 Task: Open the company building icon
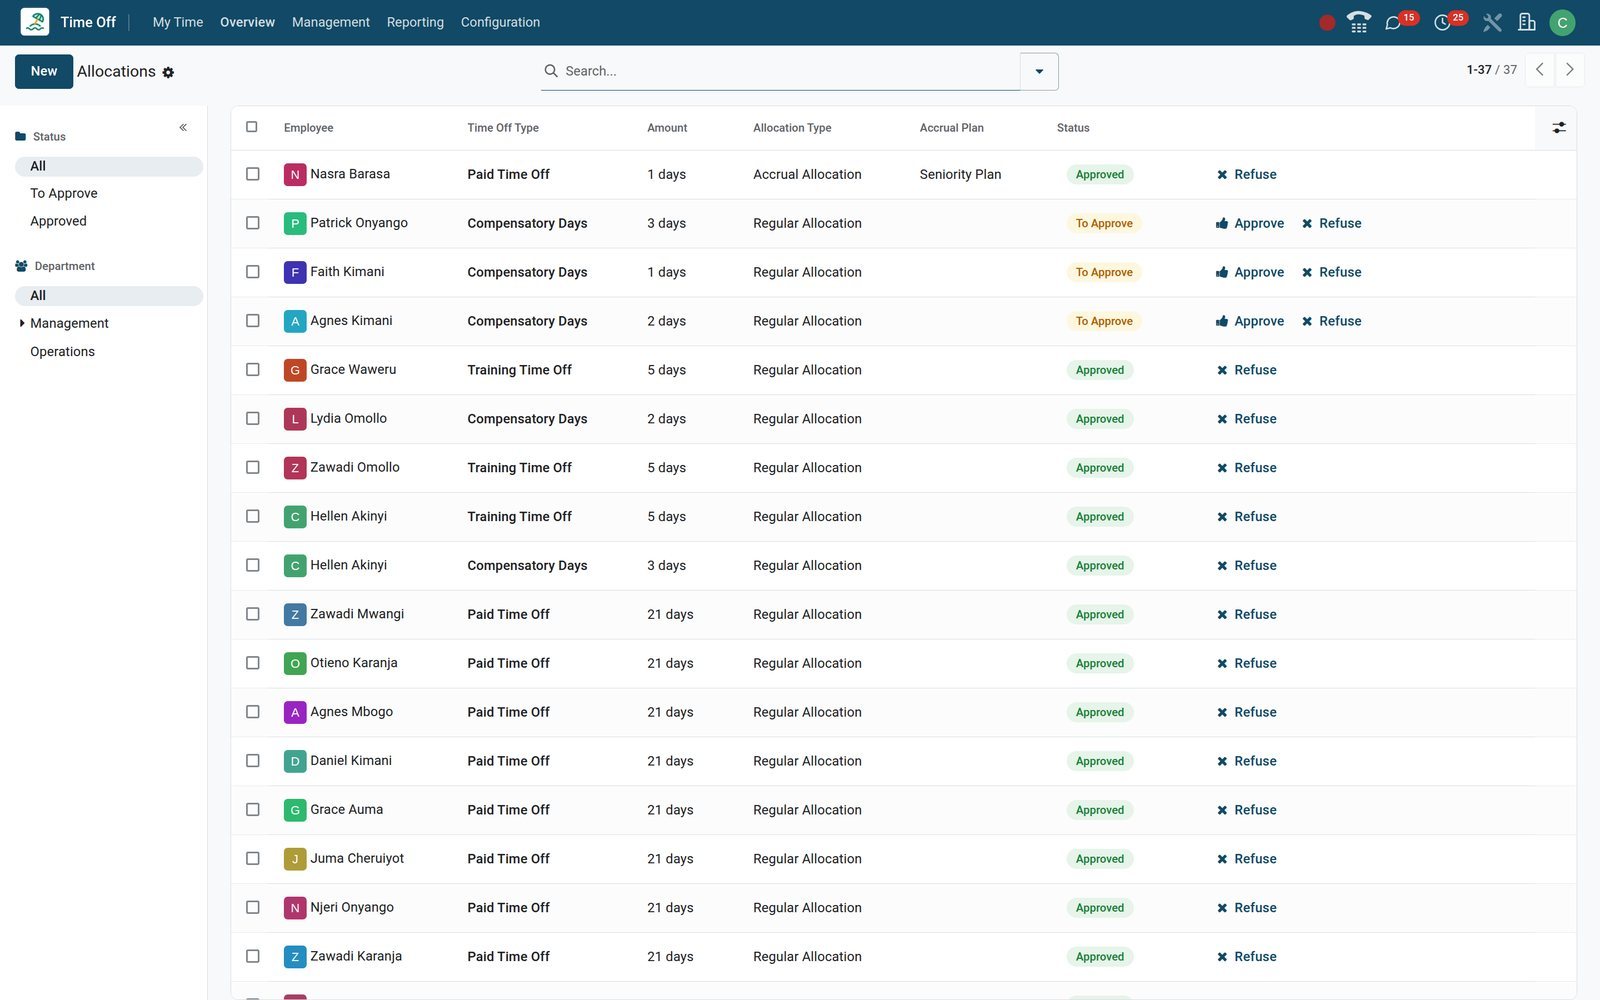[x=1527, y=22]
